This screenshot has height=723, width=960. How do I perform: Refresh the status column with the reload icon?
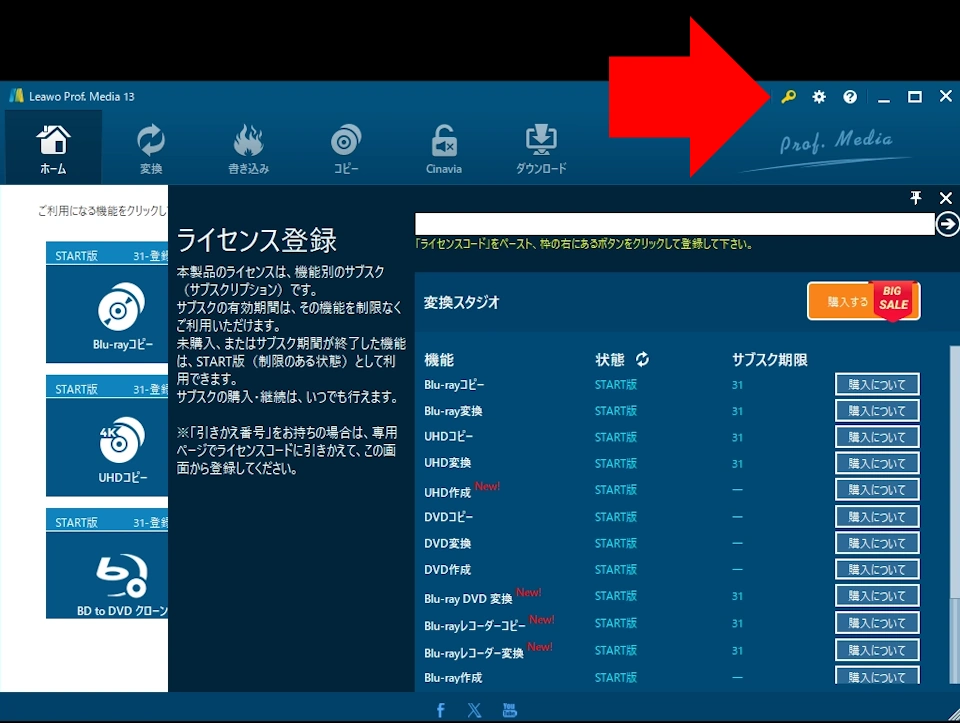point(642,359)
